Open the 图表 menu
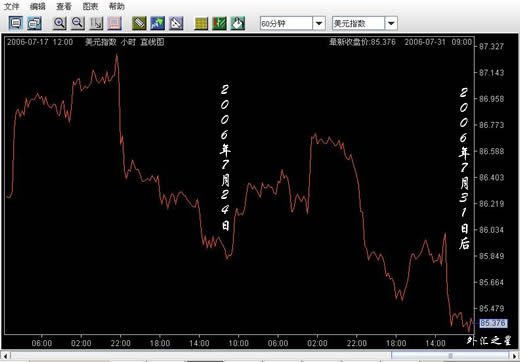 (x=90, y=6)
